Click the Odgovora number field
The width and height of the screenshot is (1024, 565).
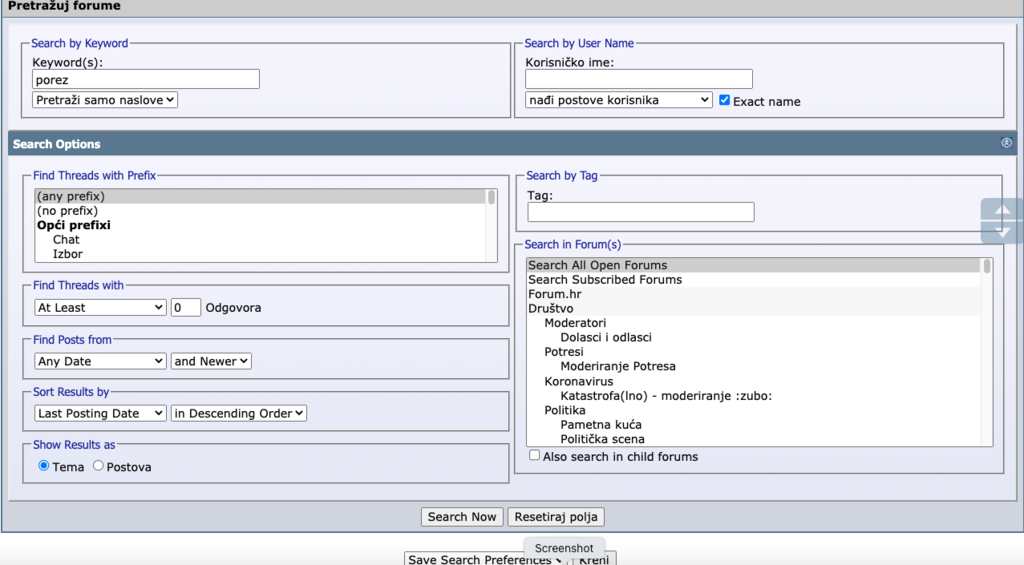click(x=185, y=308)
